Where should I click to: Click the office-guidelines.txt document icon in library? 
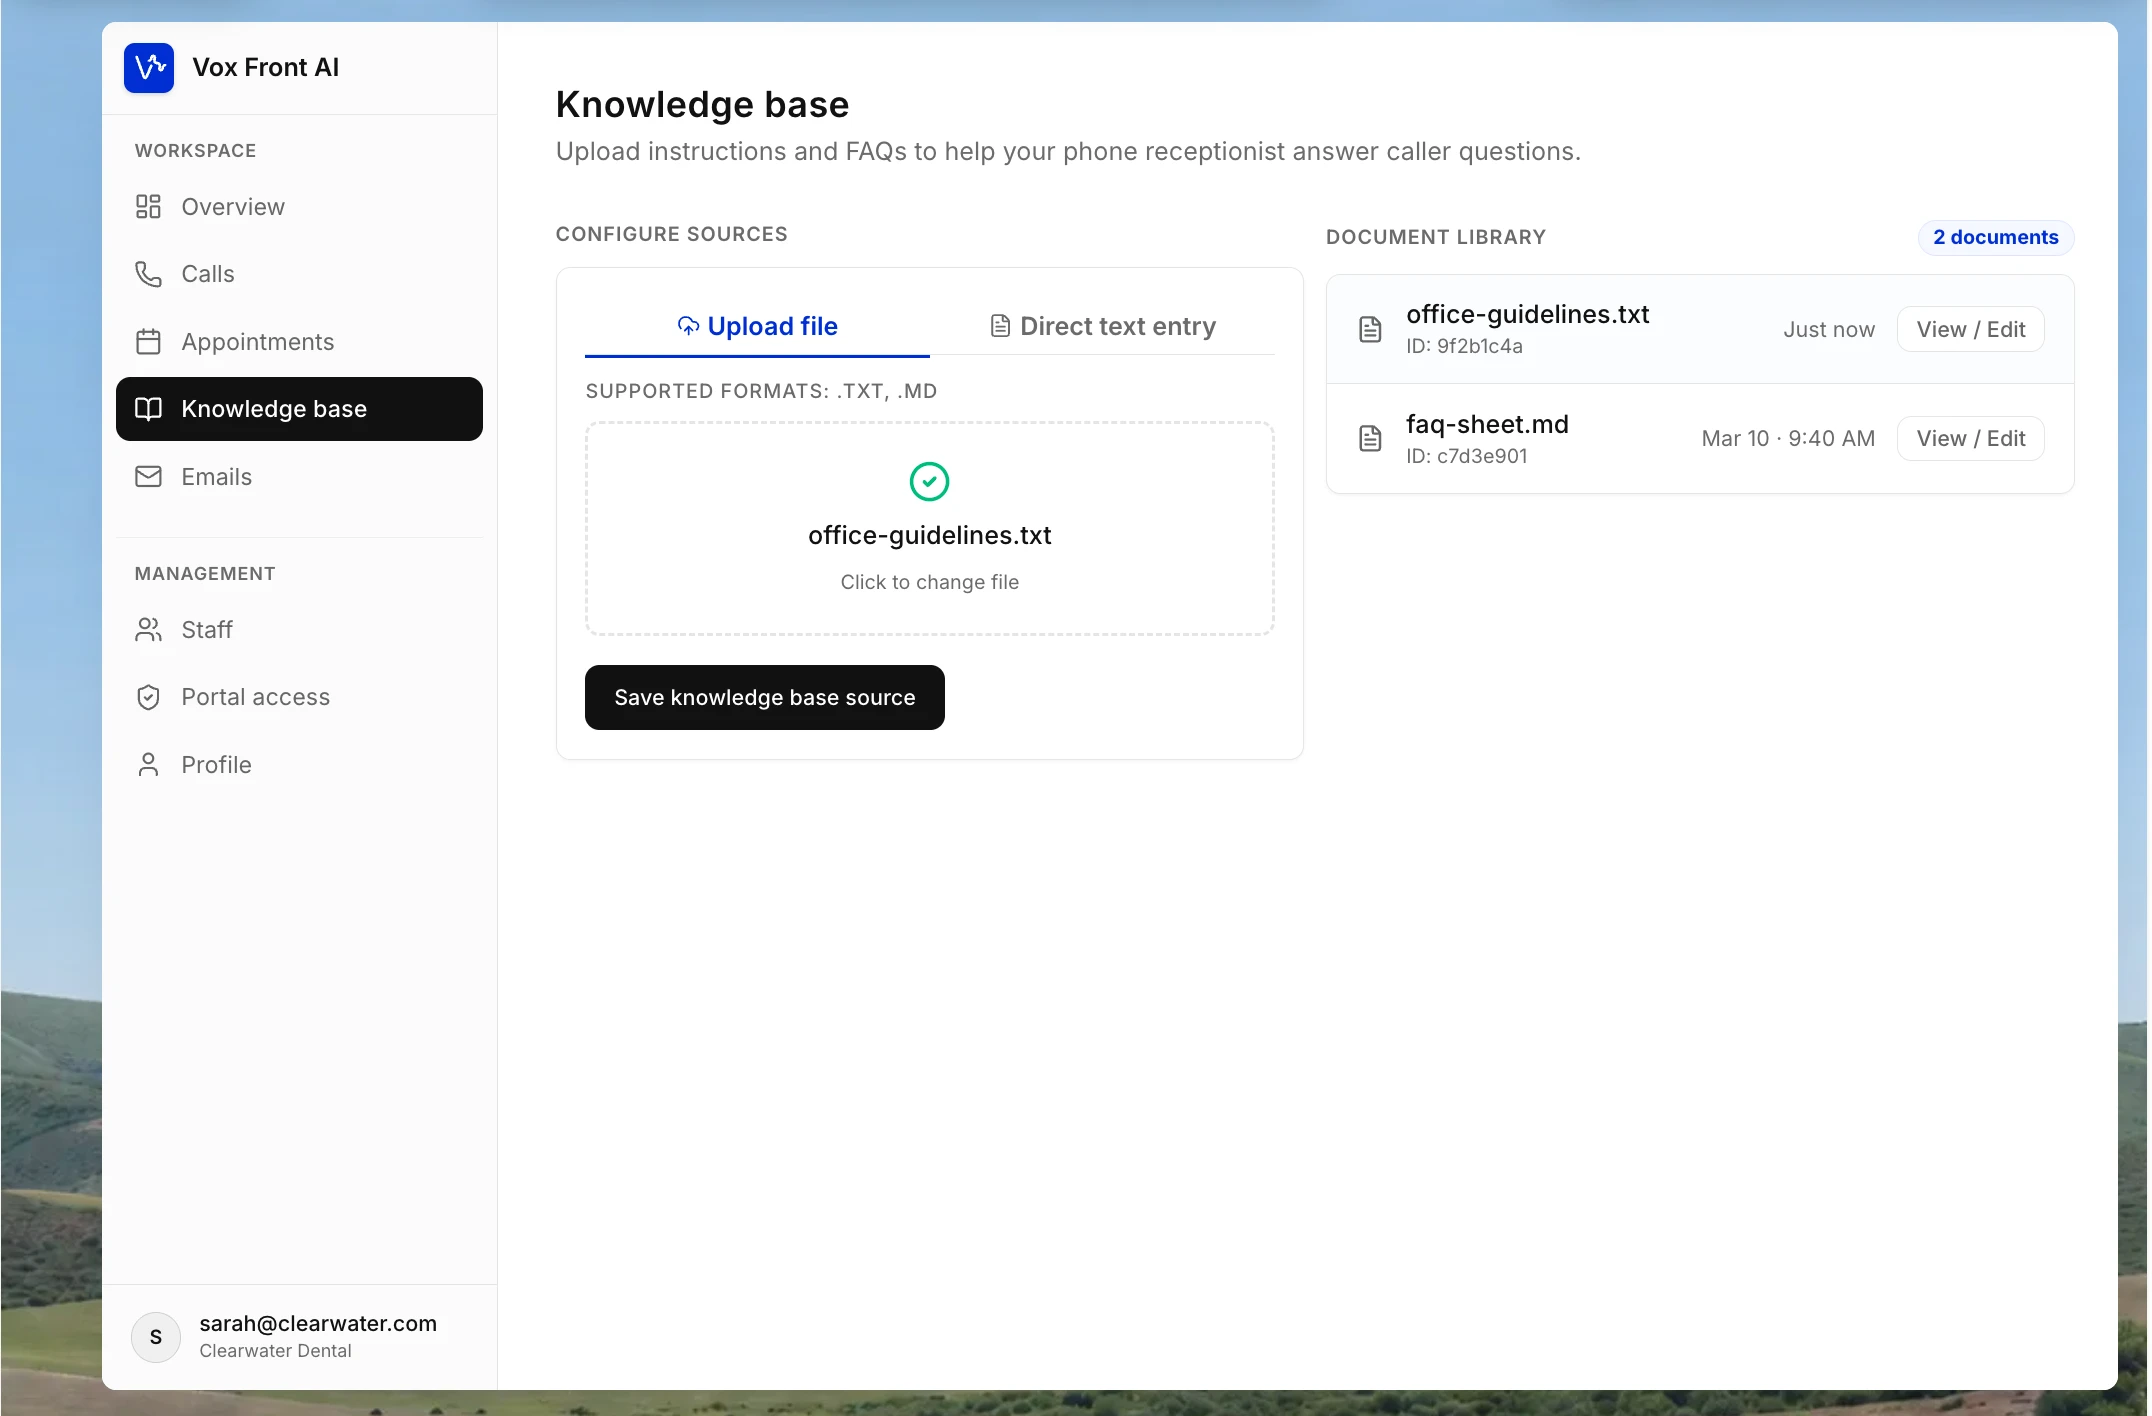pos(1370,329)
